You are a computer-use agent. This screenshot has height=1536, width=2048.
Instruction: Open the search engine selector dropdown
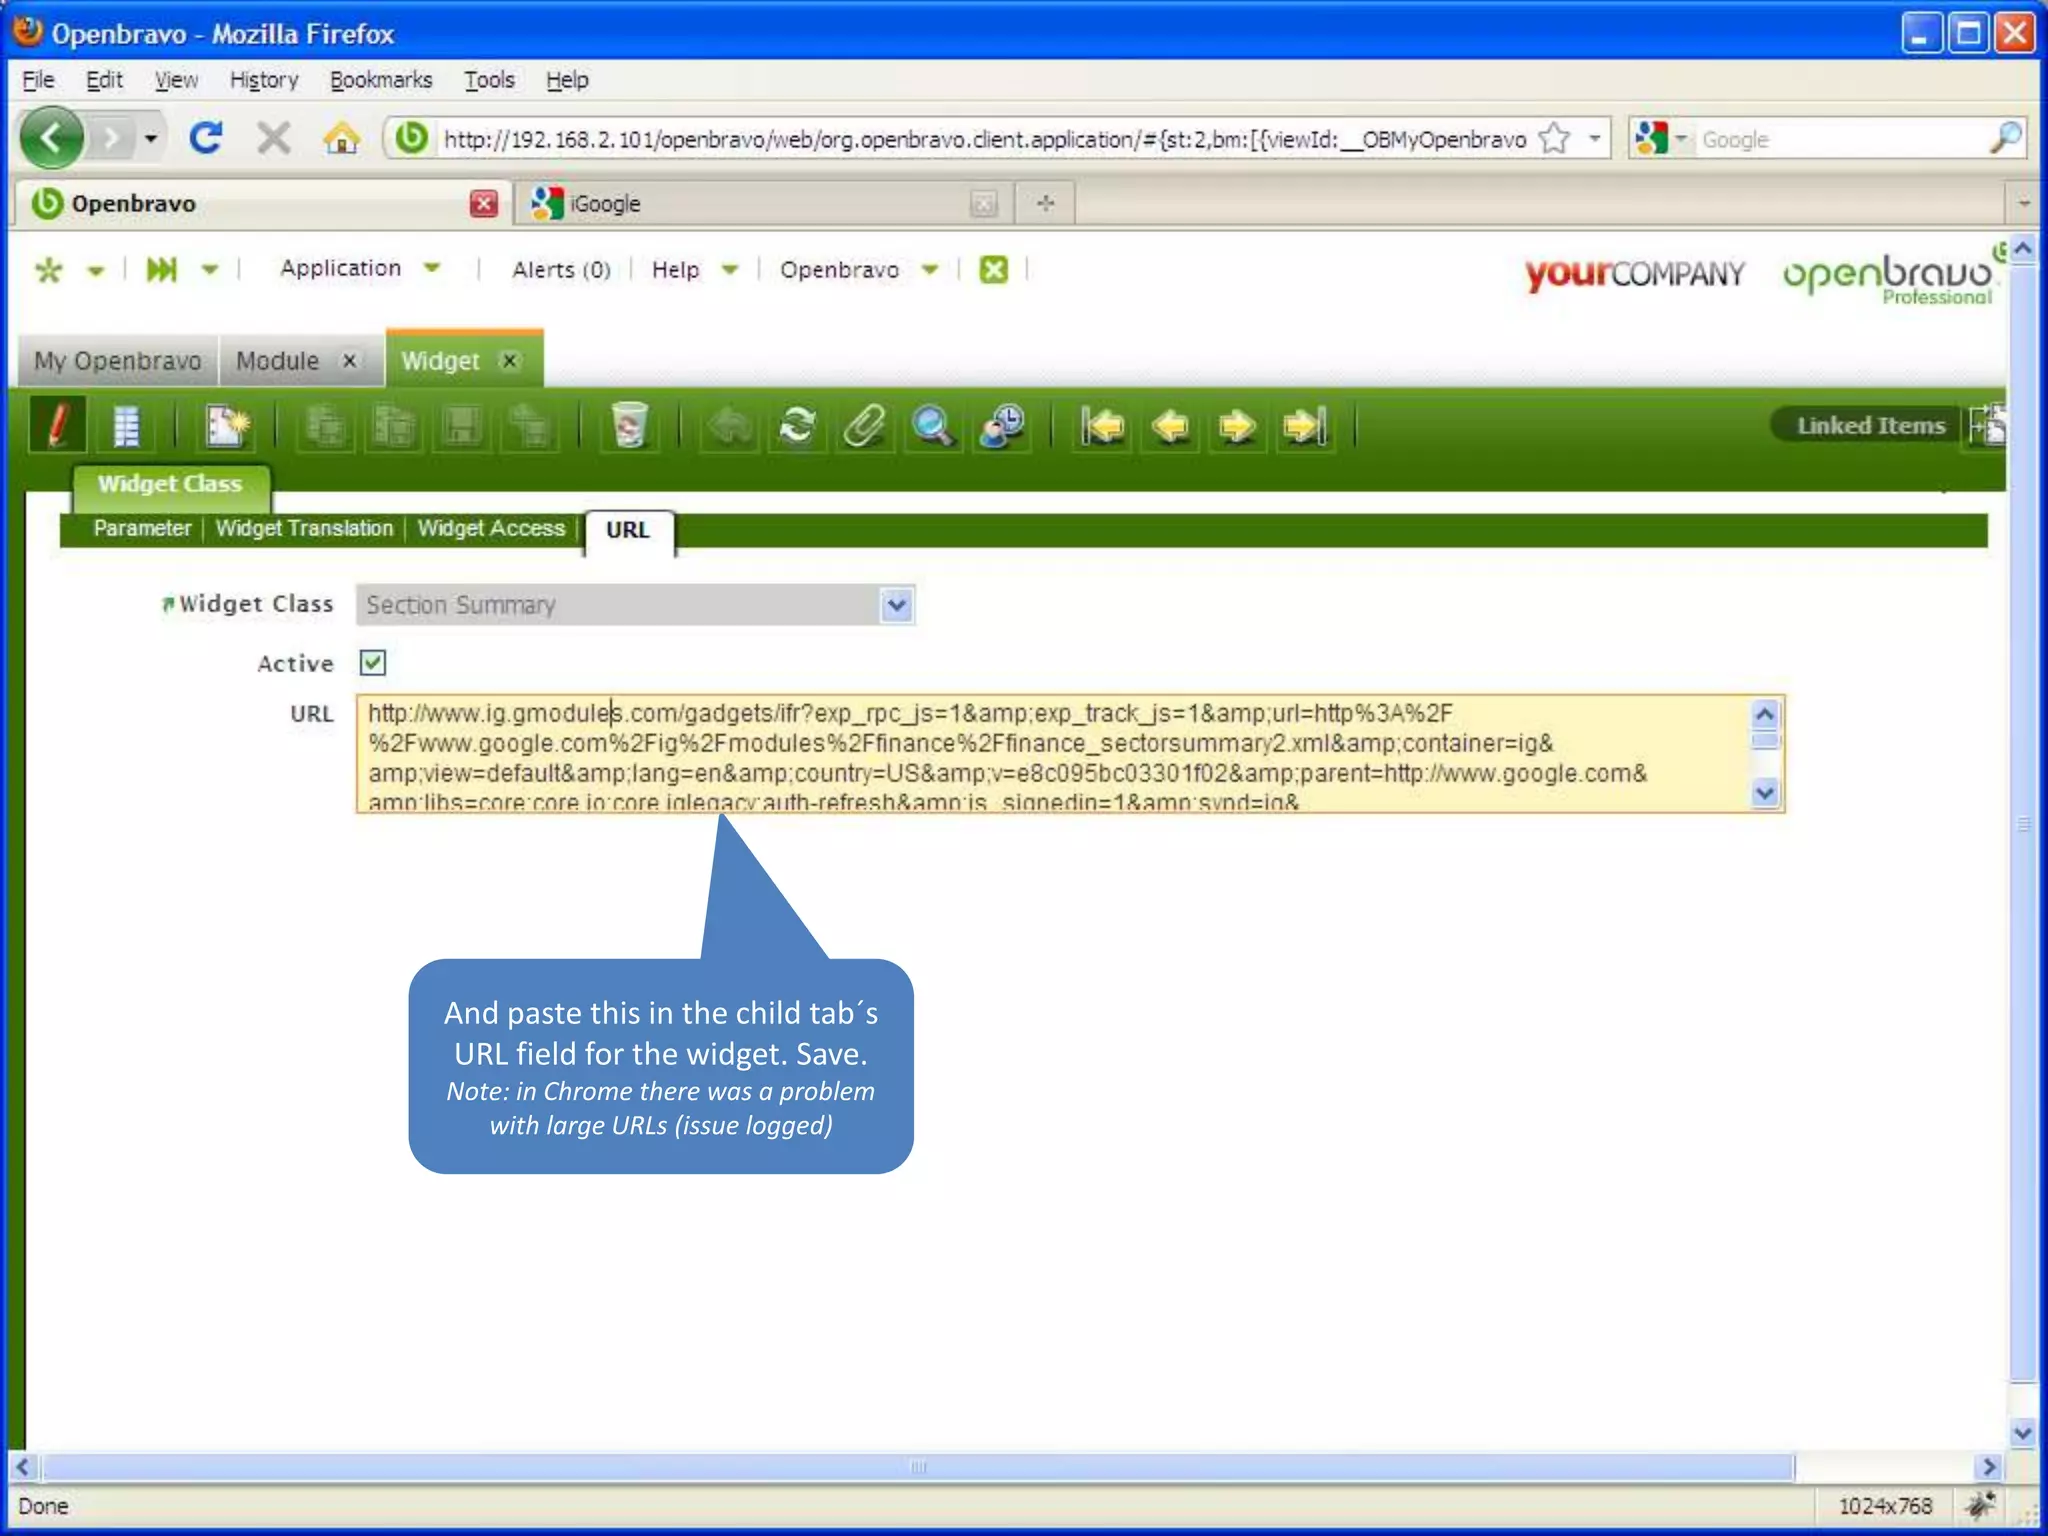pyautogui.click(x=1681, y=138)
